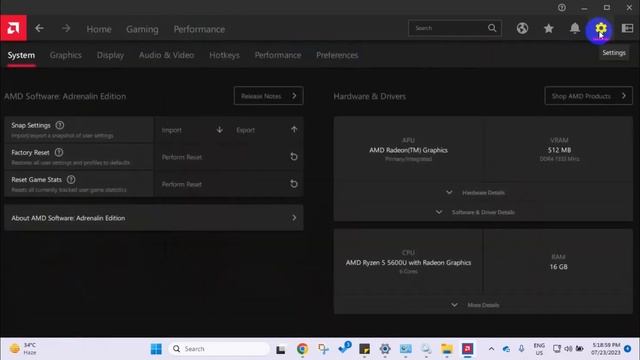
Task: Click AMD Radeon(TM) Graphics text
Action: pyautogui.click(x=408, y=150)
